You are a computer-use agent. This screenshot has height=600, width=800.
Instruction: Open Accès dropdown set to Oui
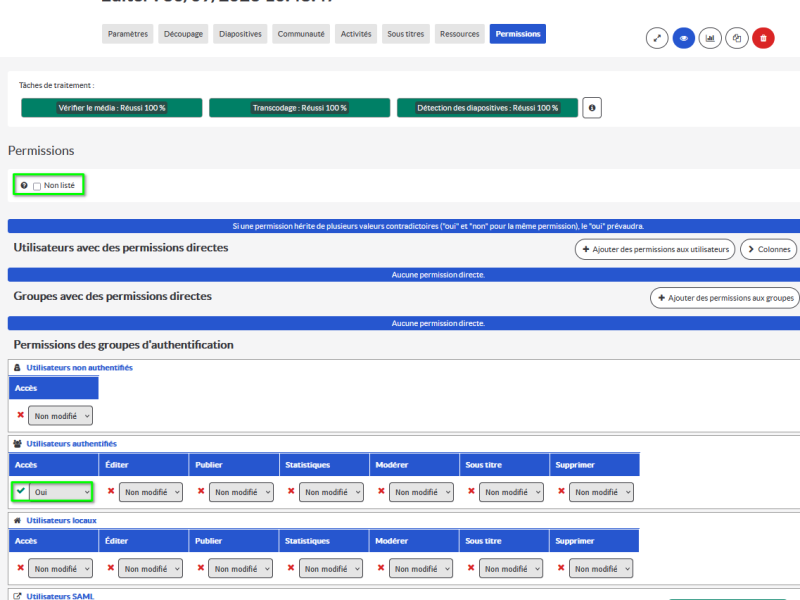click(61, 492)
